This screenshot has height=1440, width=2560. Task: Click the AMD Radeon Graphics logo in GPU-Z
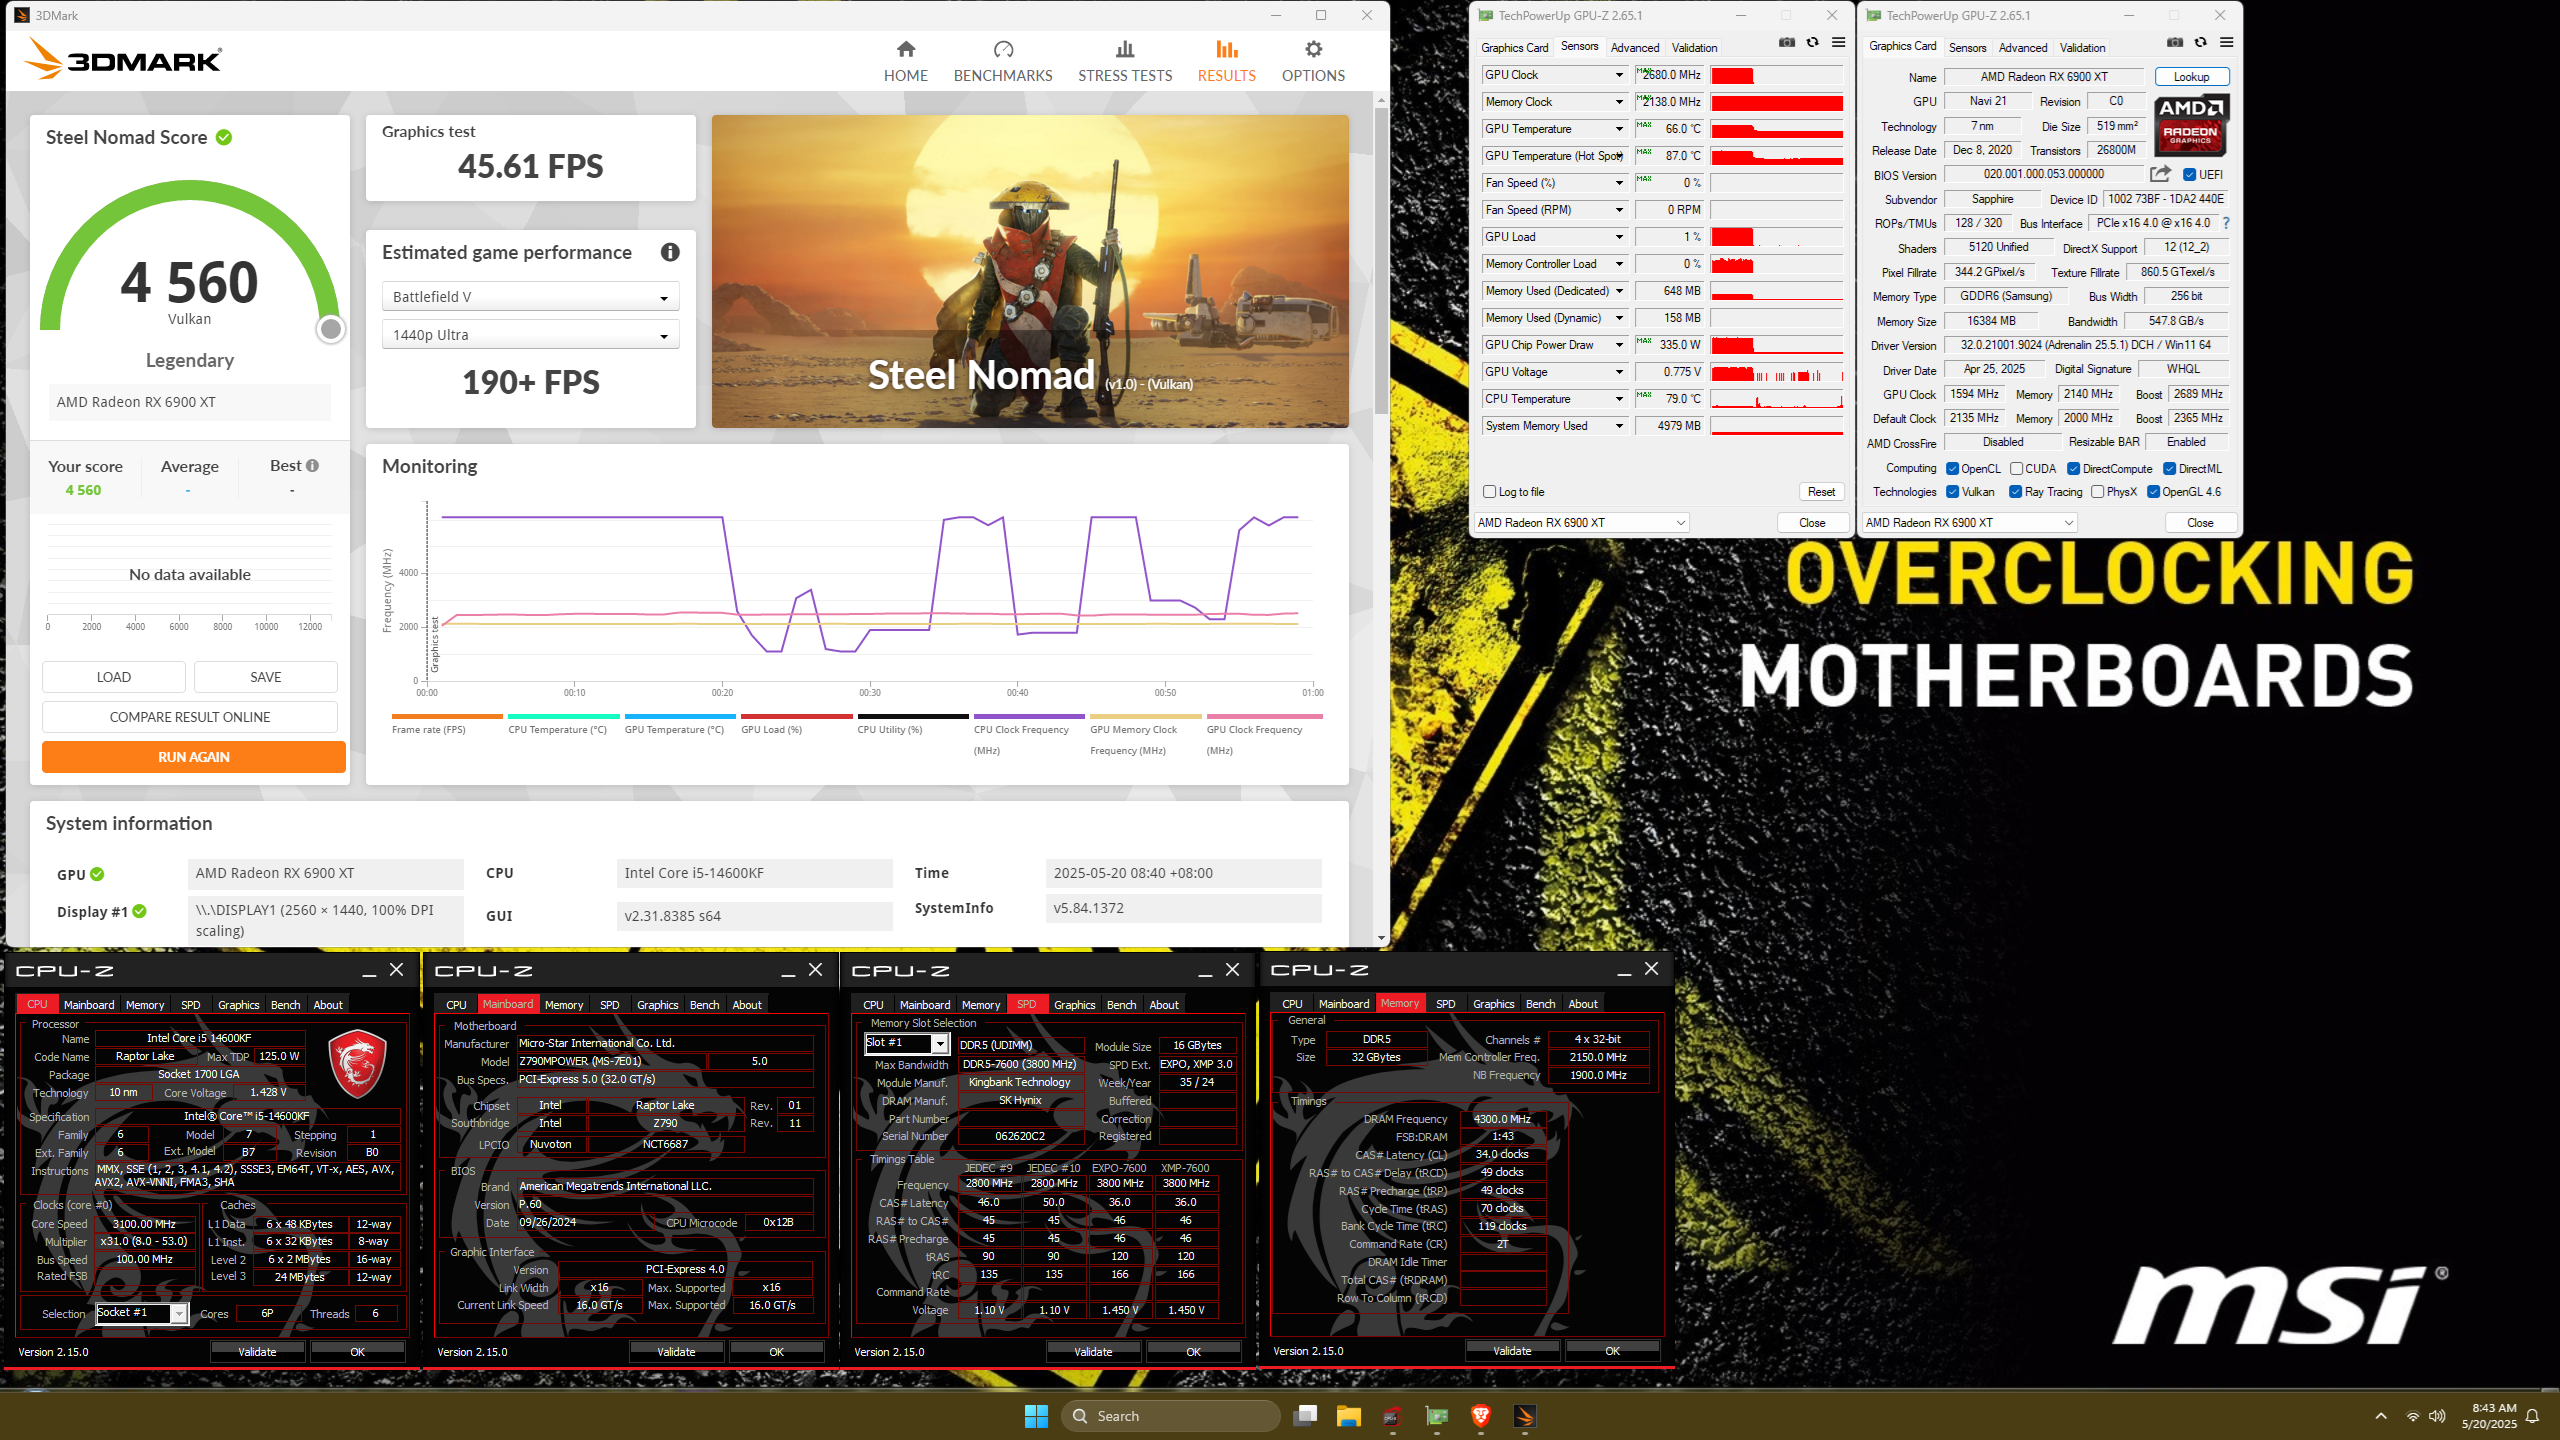(2191, 125)
